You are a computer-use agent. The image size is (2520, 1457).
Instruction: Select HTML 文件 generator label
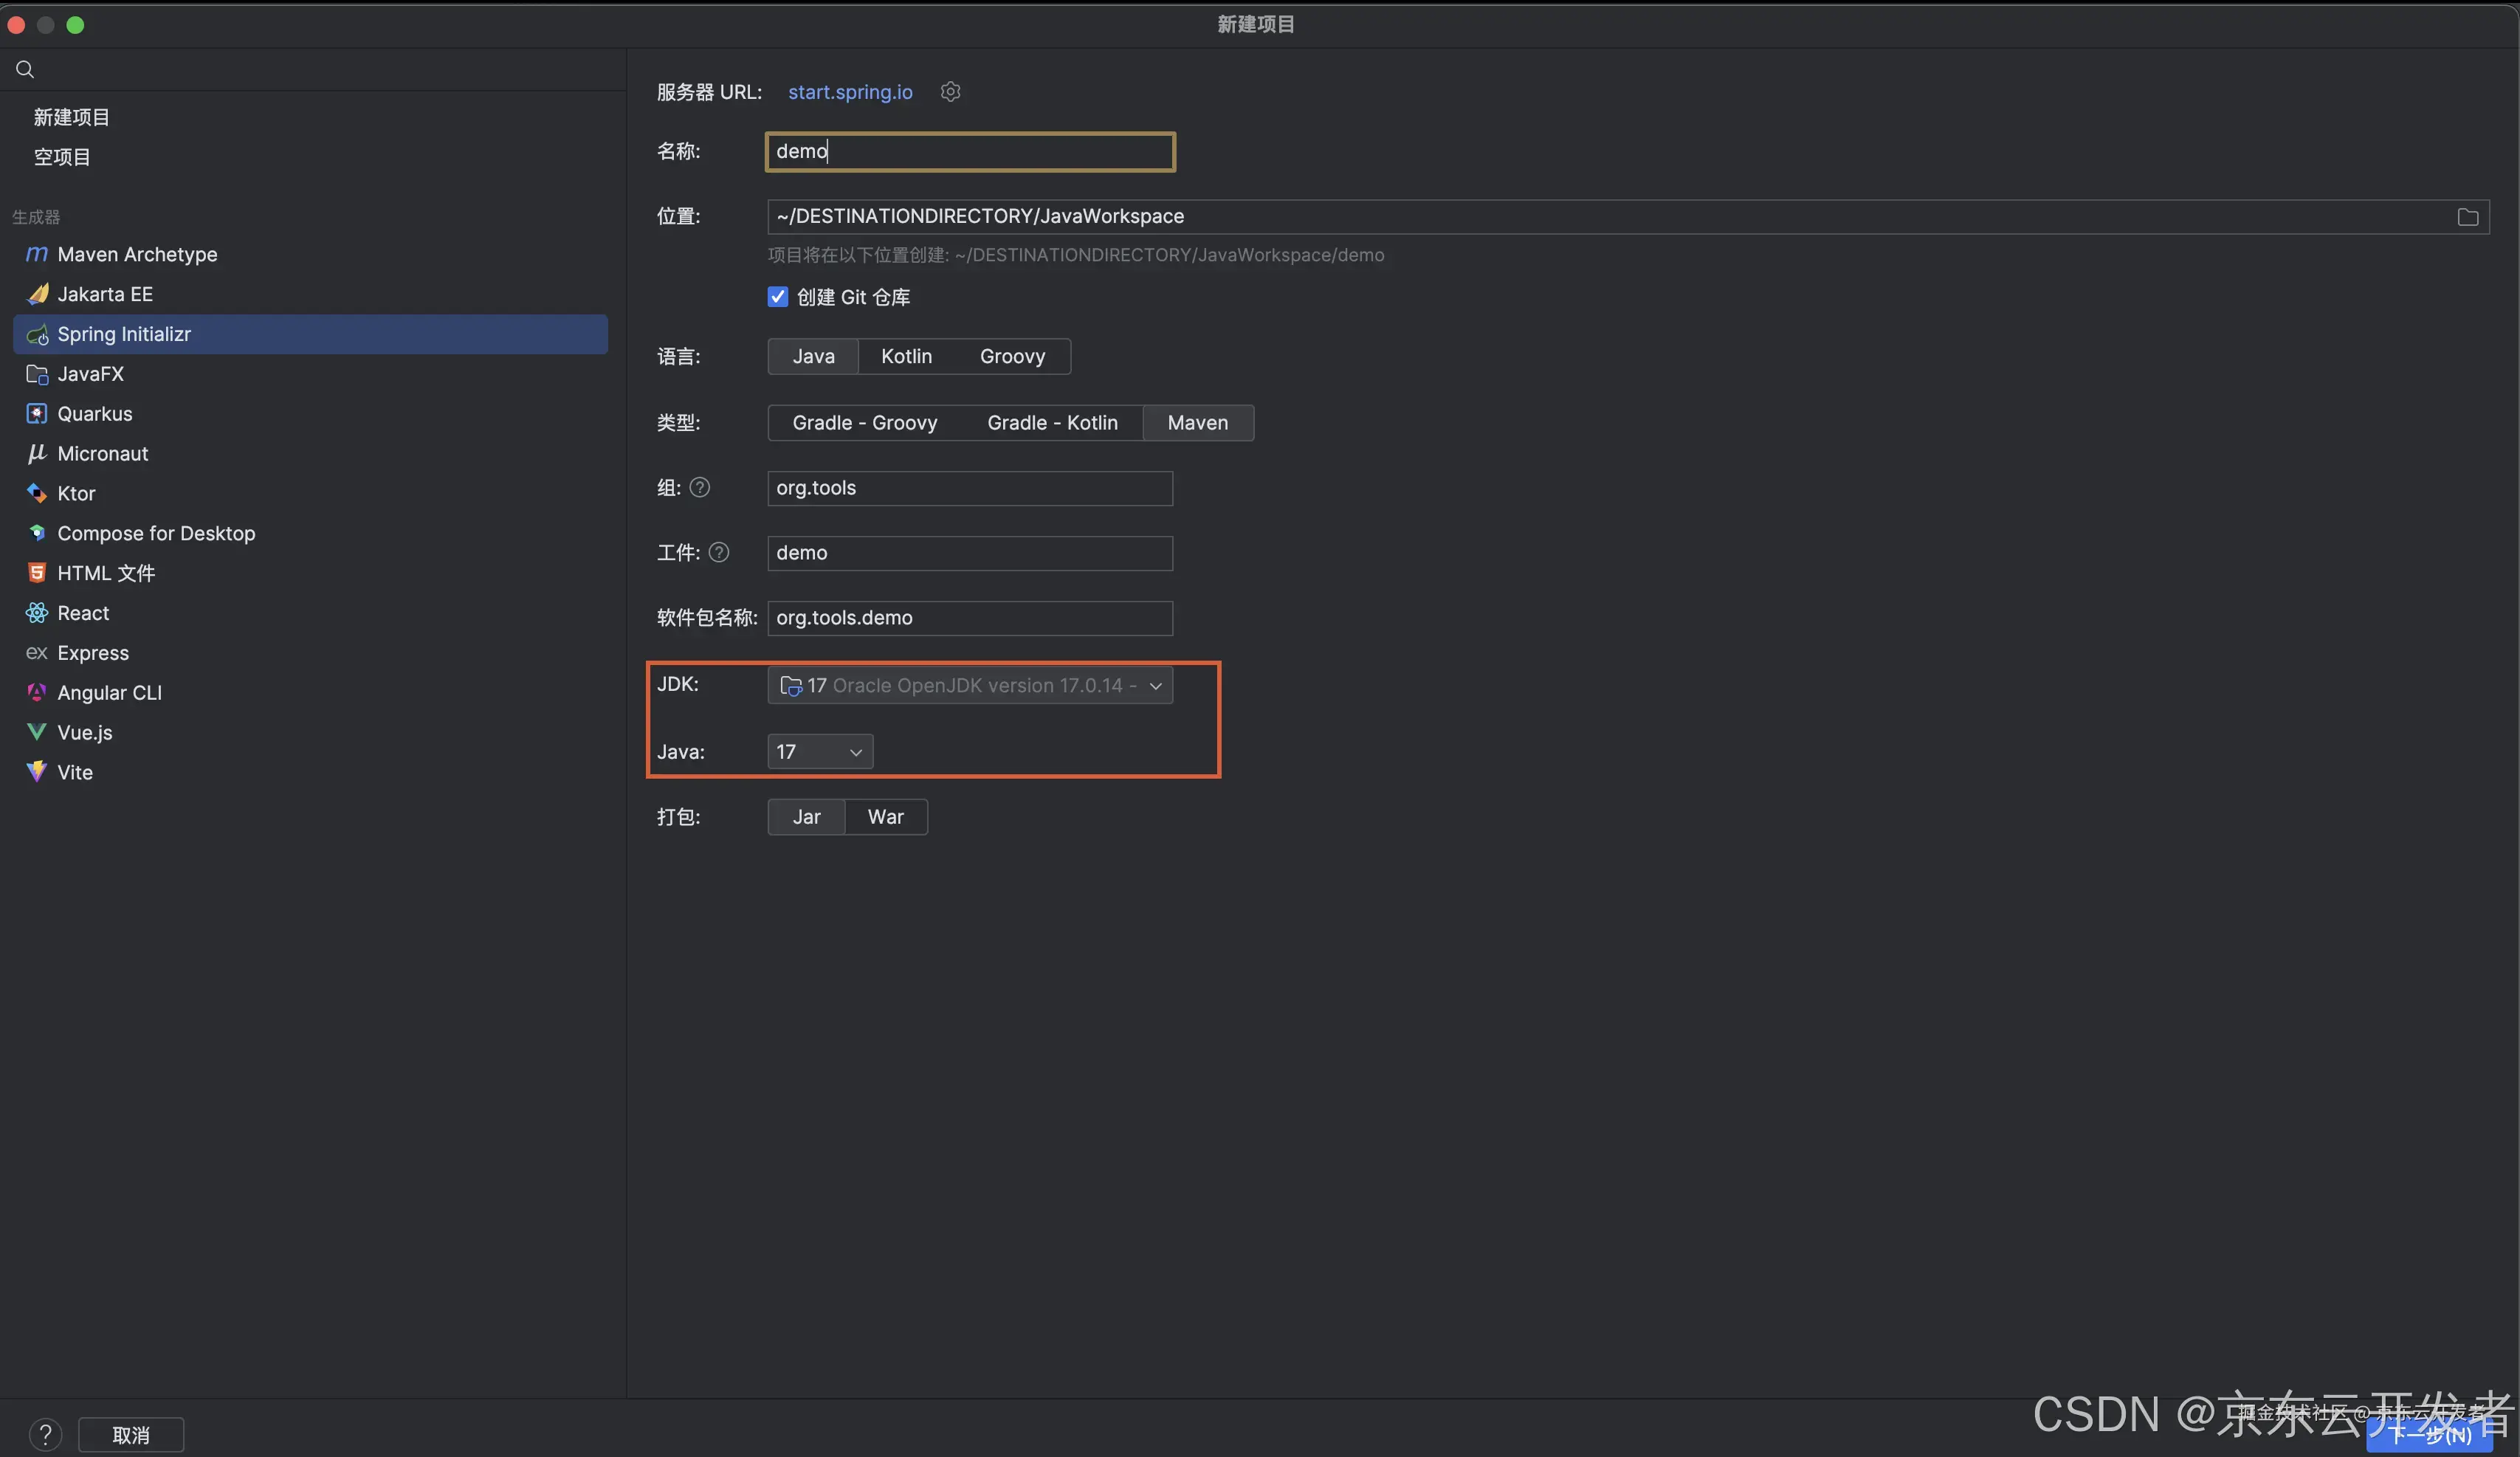106,573
